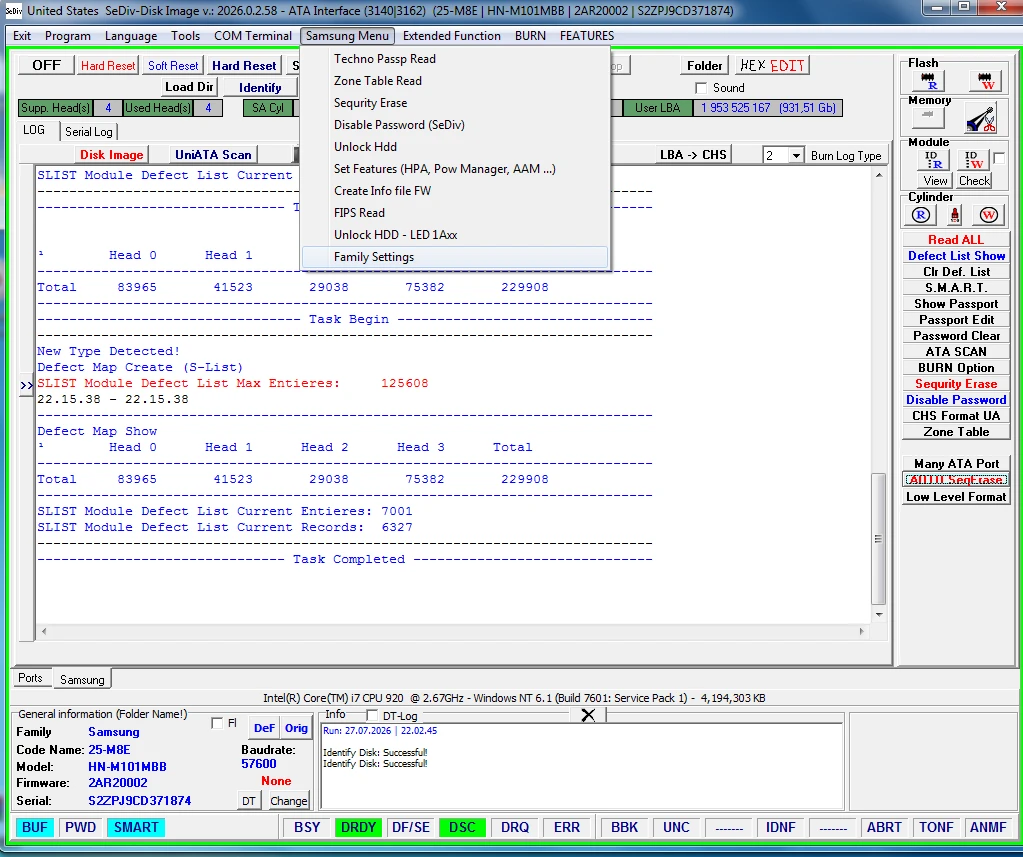1023x857 pixels.
Task: Click the Flash read (R) icon
Action: coord(927,82)
